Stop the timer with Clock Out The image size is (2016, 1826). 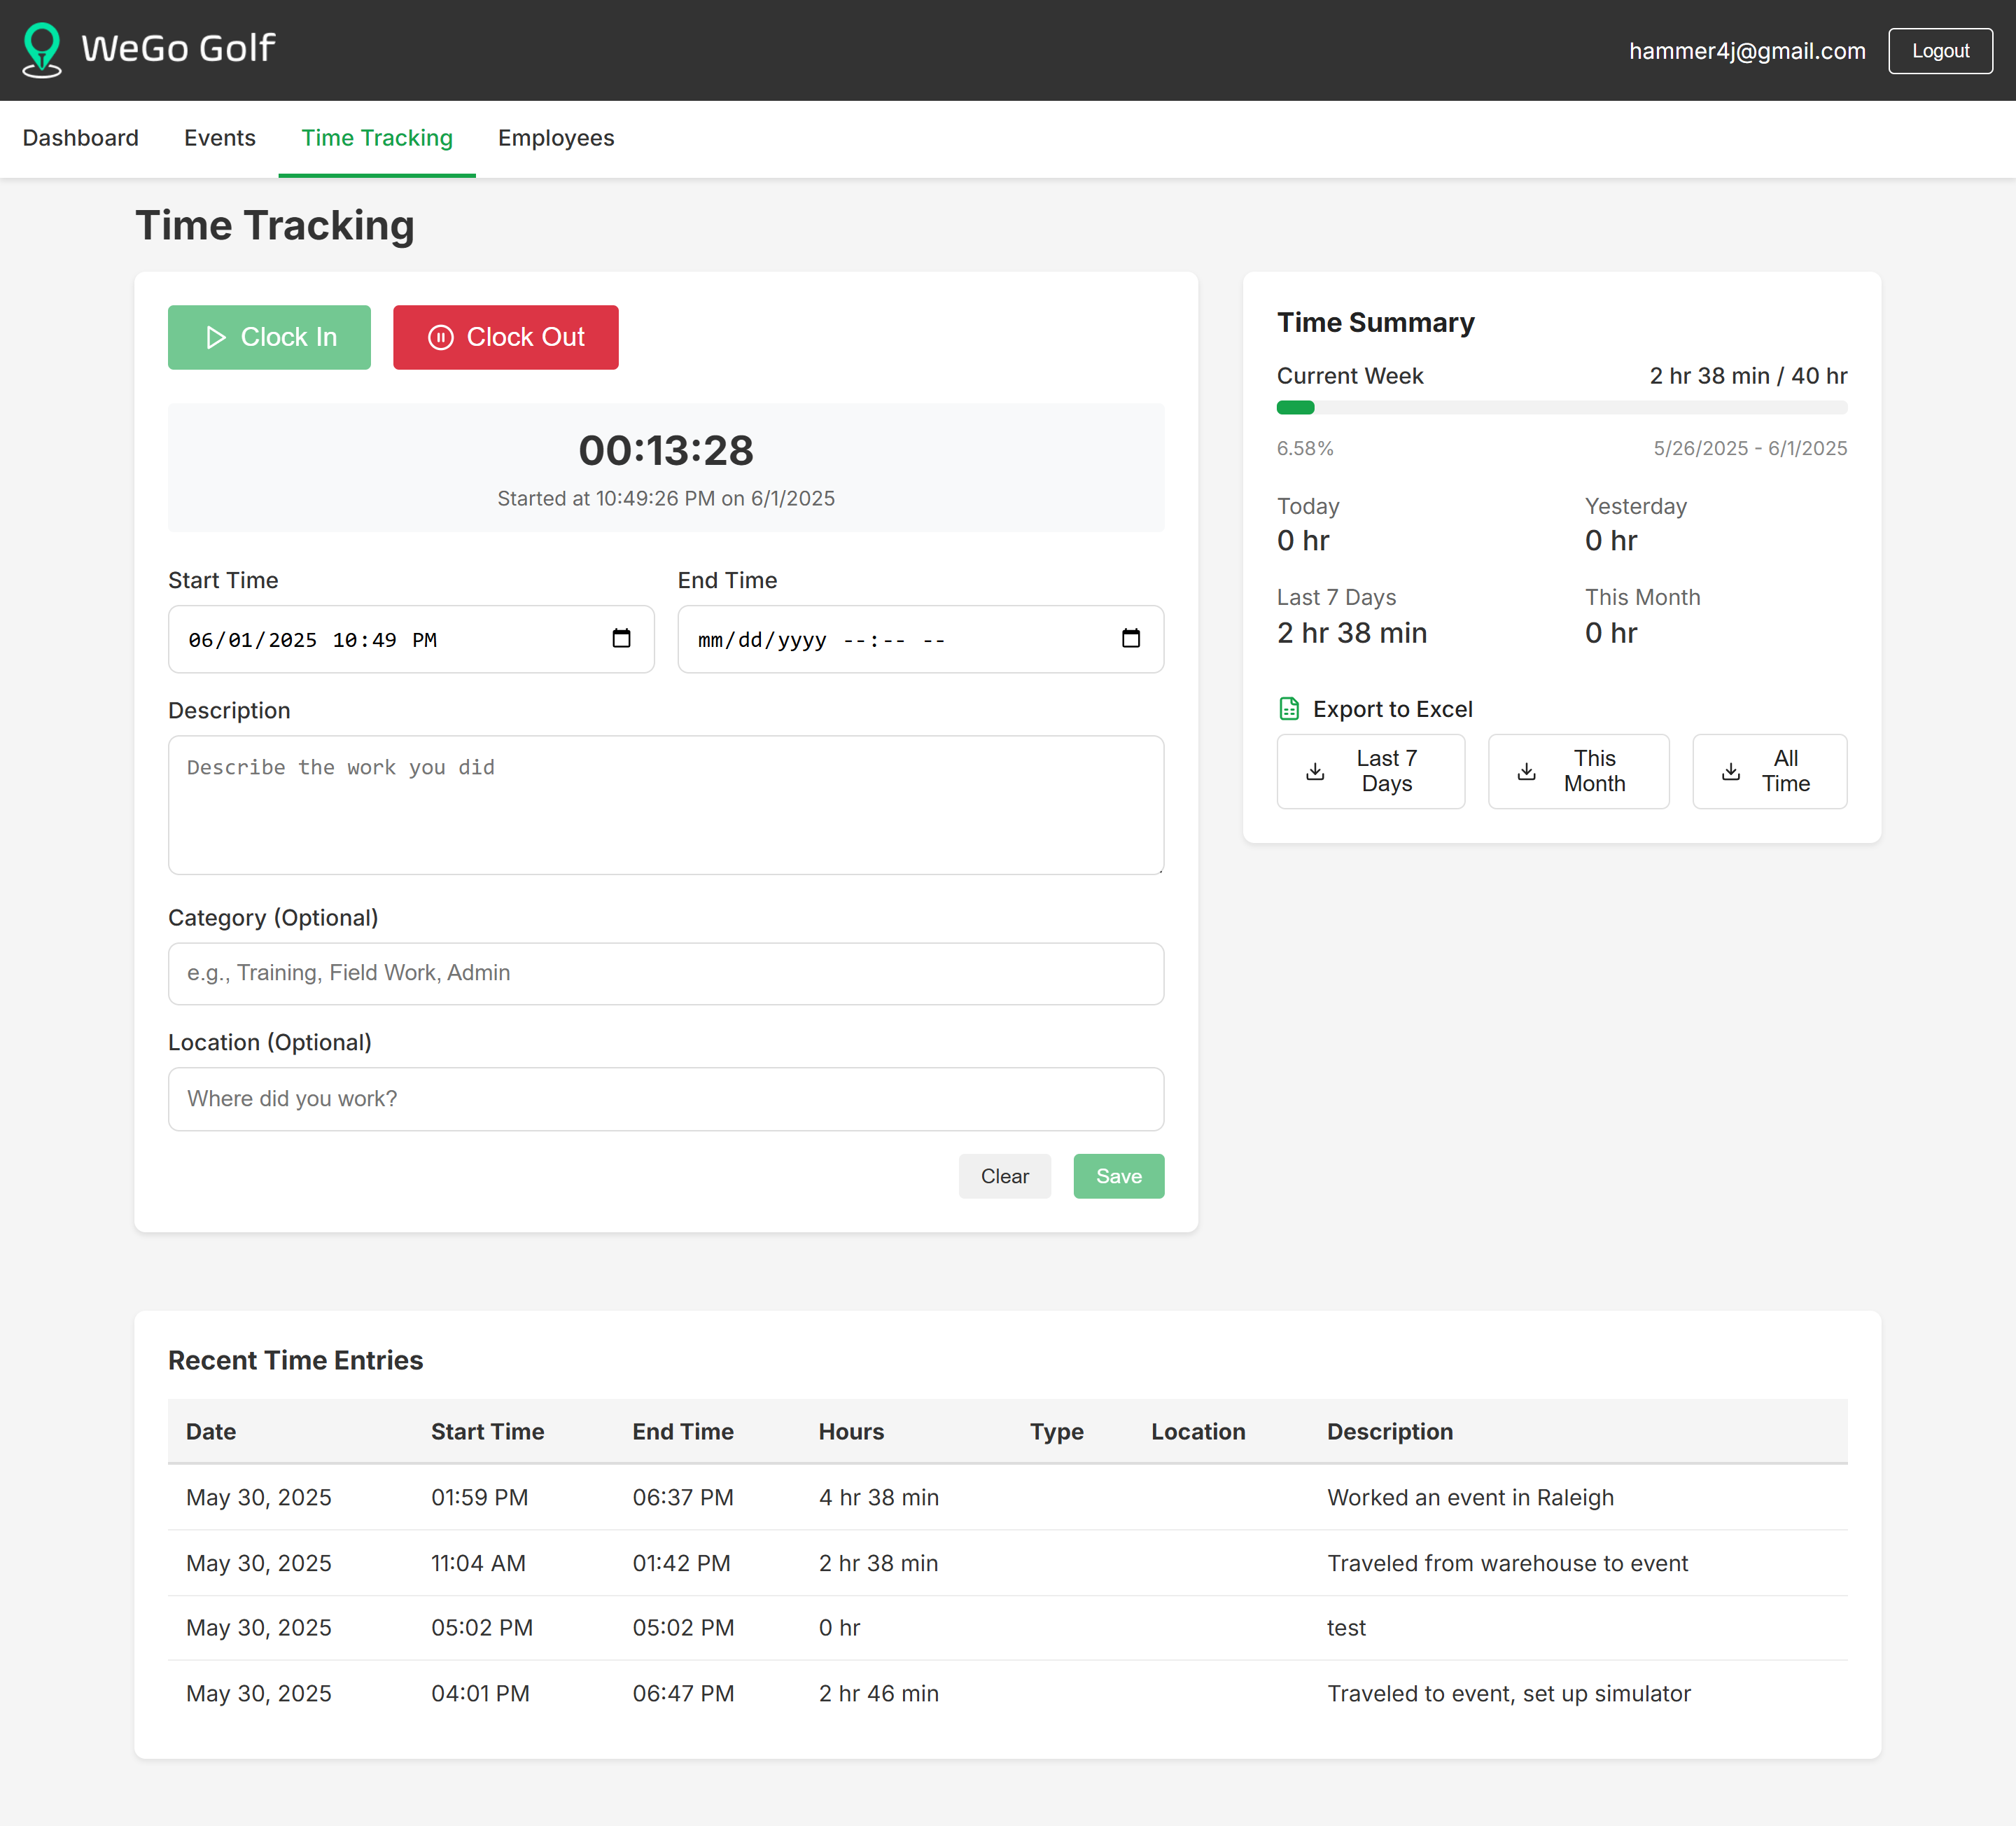(506, 337)
